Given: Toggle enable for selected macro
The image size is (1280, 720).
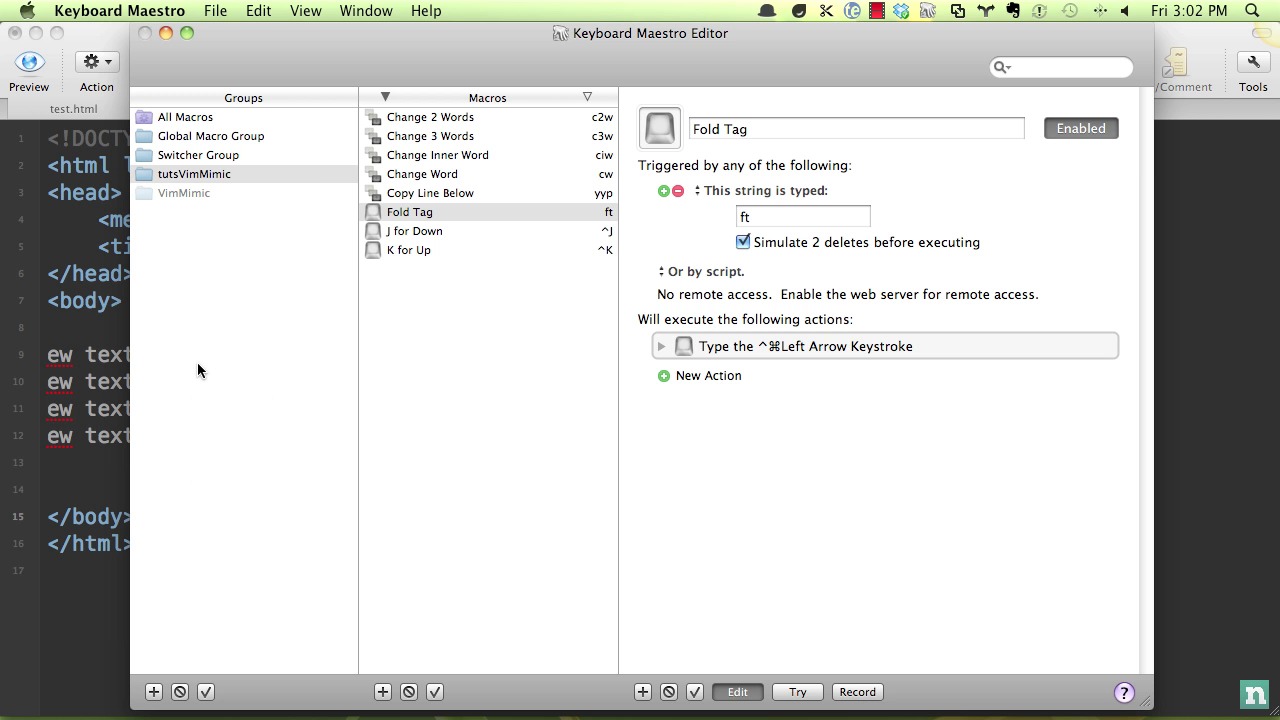Looking at the screenshot, I should pyautogui.click(x=435, y=692).
